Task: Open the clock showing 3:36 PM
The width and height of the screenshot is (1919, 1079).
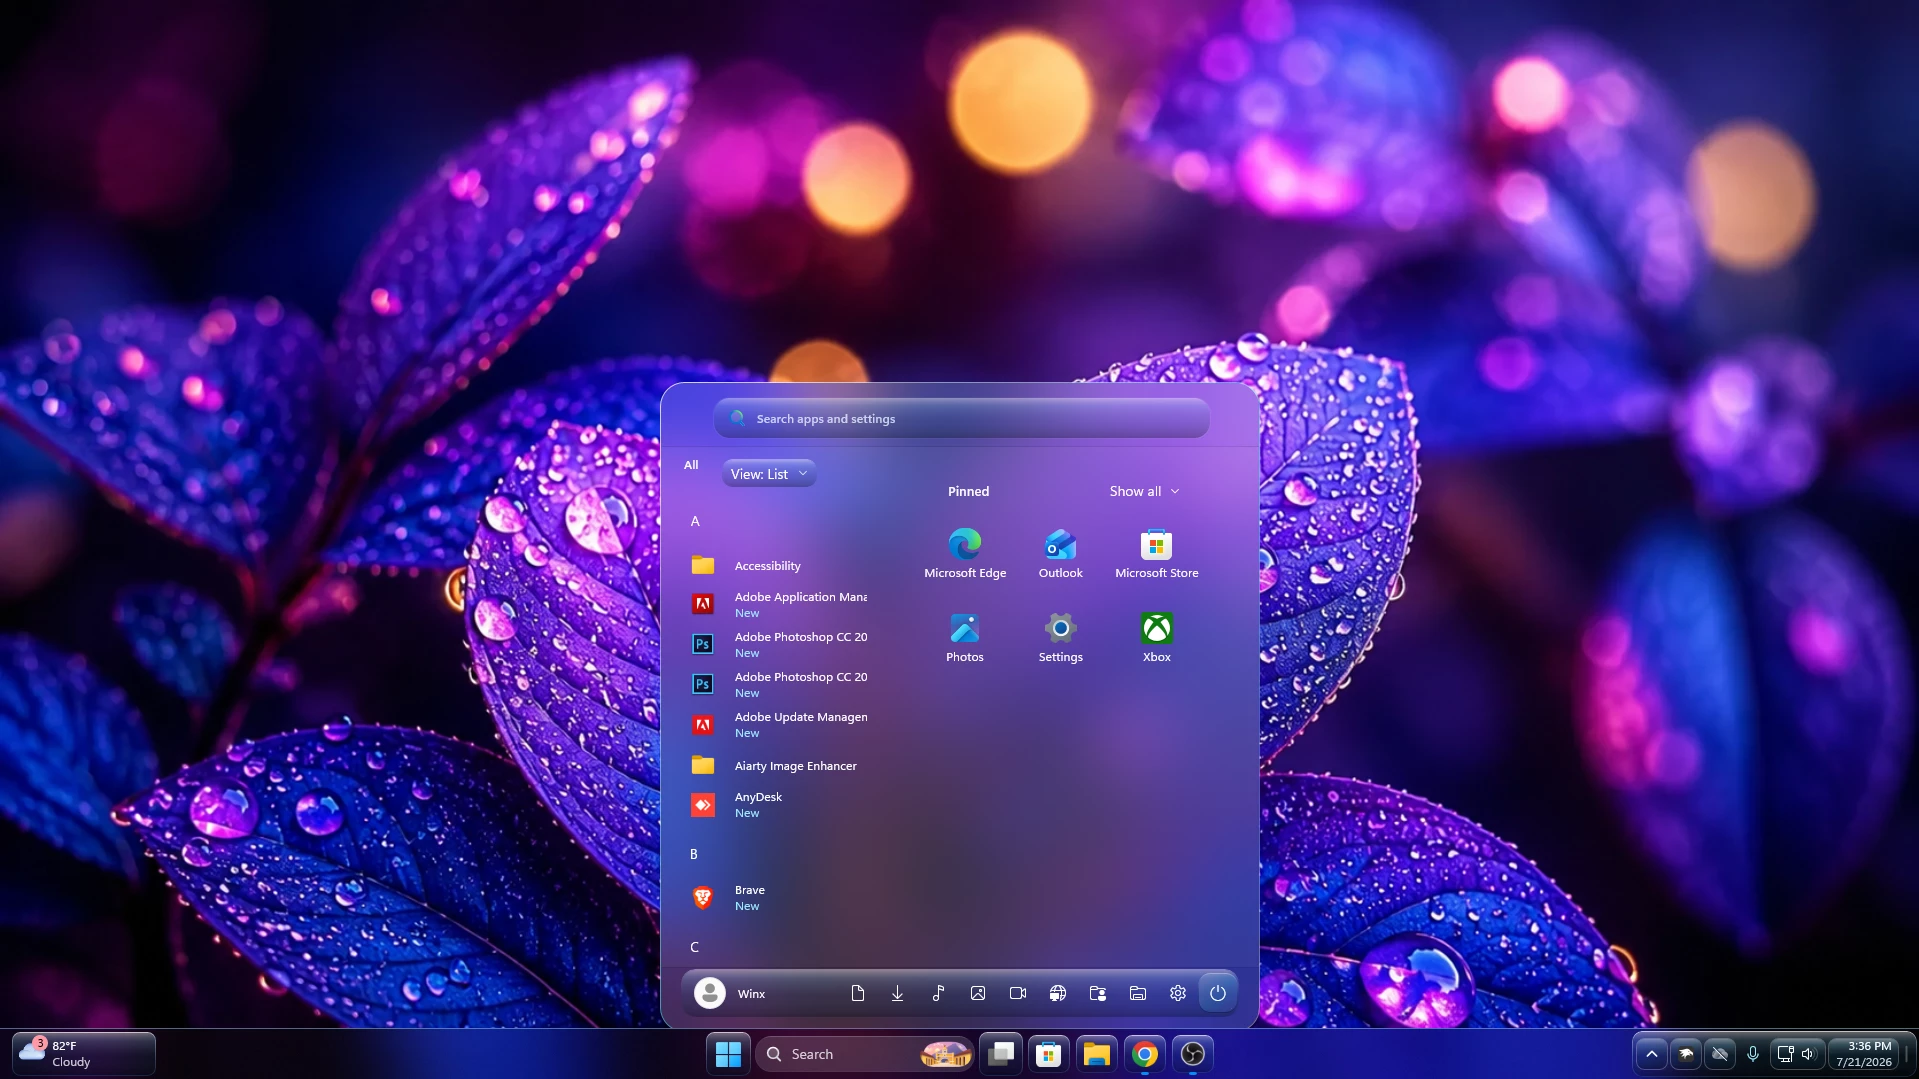Action: (1864, 1054)
